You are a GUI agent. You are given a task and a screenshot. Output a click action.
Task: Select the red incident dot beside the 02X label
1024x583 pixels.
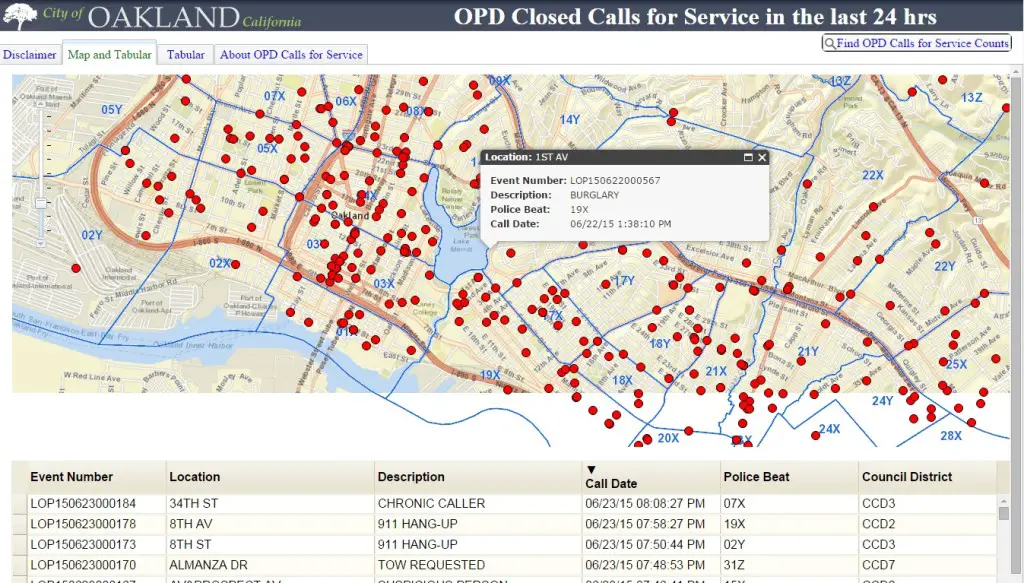coord(235,264)
